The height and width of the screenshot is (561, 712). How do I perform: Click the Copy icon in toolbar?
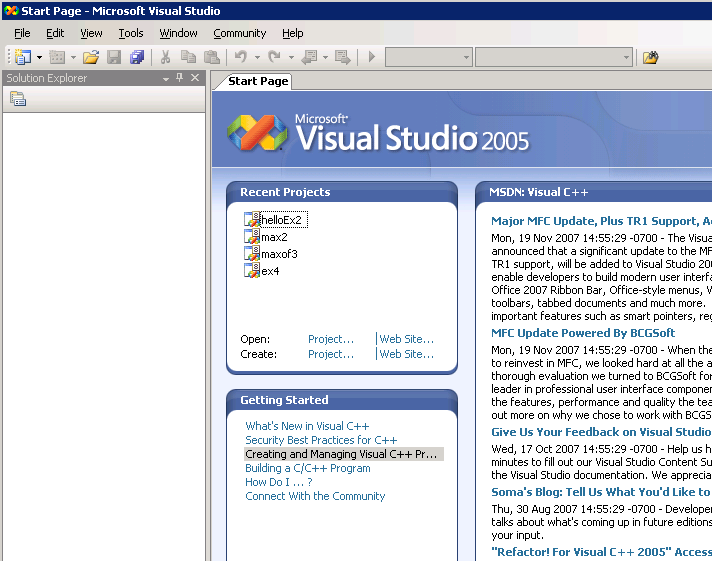point(188,57)
